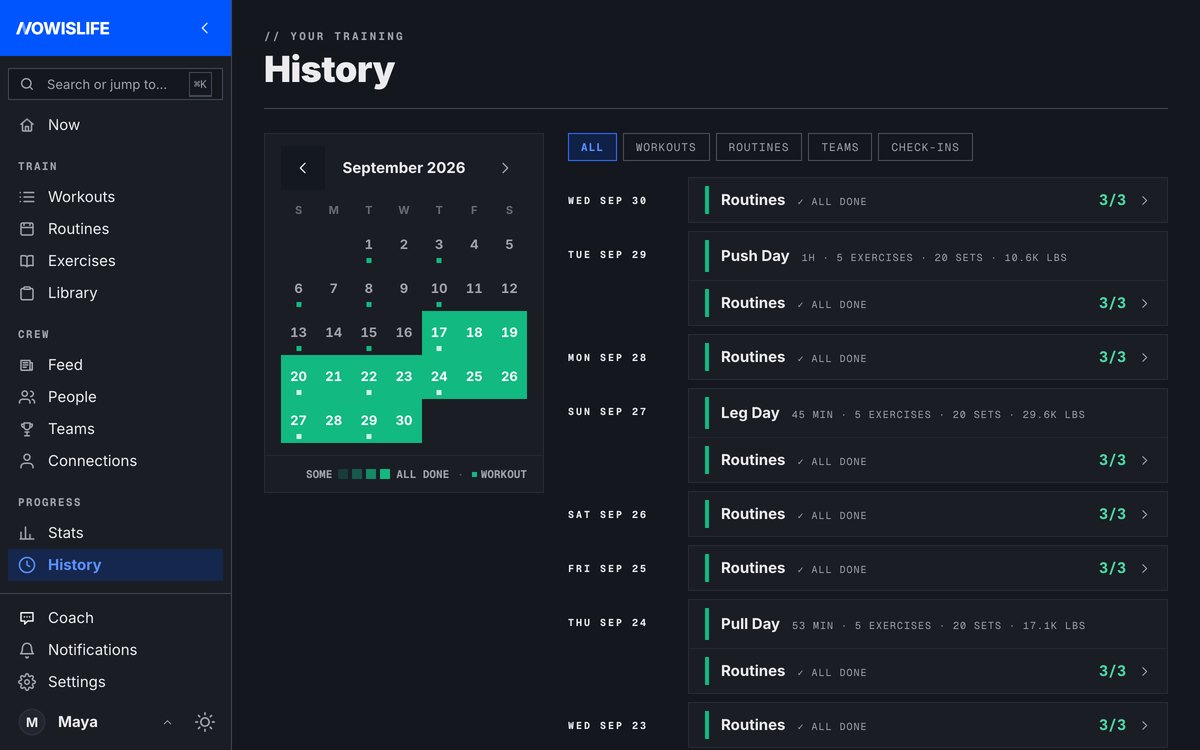The width and height of the screenshot is (1200, 750).
Task: Click the NOWISLIFE logo
Action: (63, 28)
